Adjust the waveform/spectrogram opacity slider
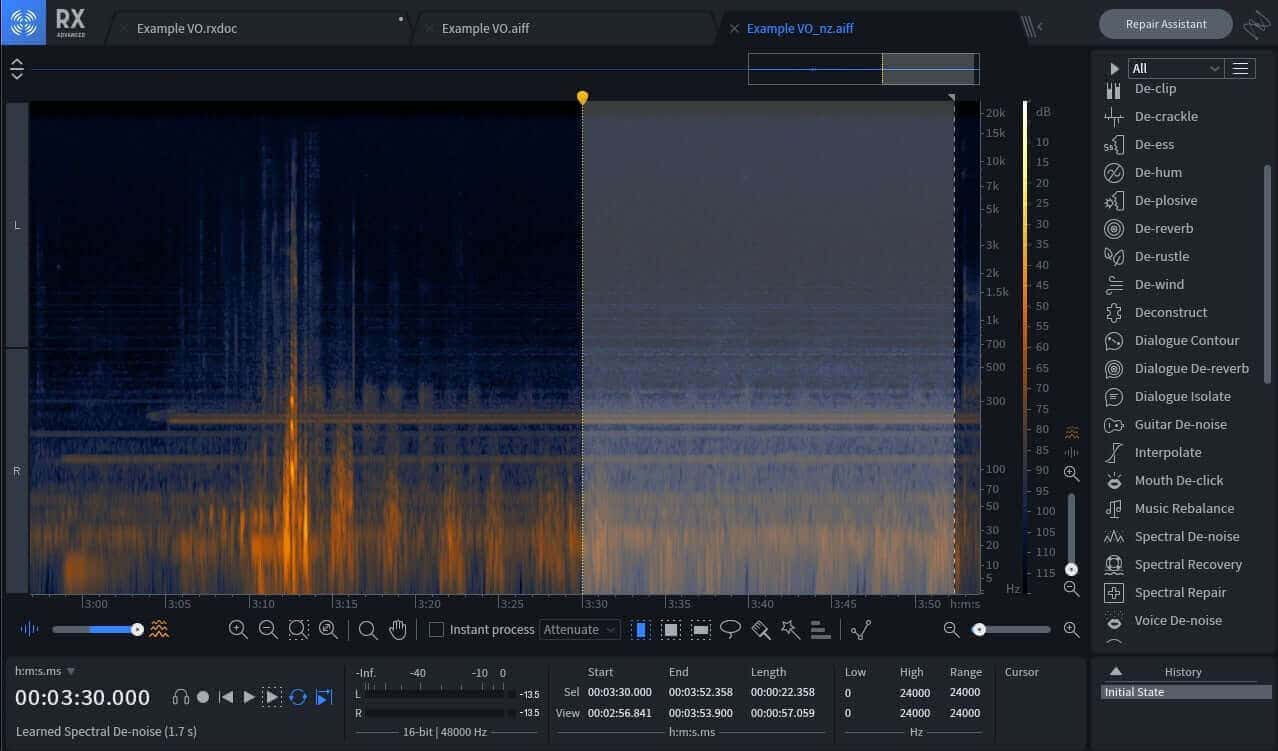This screenshot has width=1278, height=751. (96, 629)
